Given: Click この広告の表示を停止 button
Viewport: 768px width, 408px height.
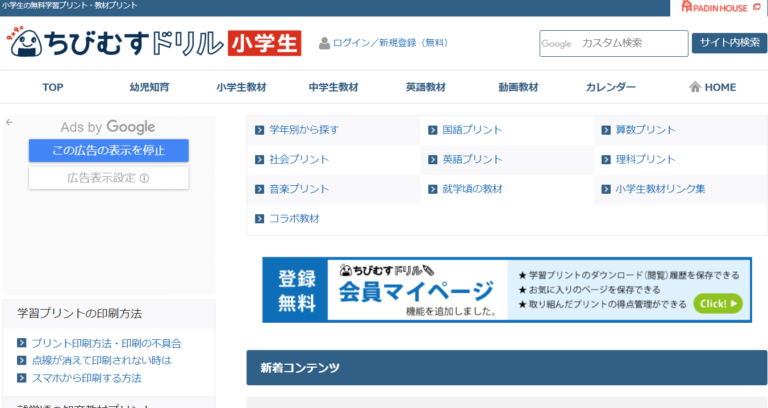Looking at the screenshot, I should tap(109, 150).
